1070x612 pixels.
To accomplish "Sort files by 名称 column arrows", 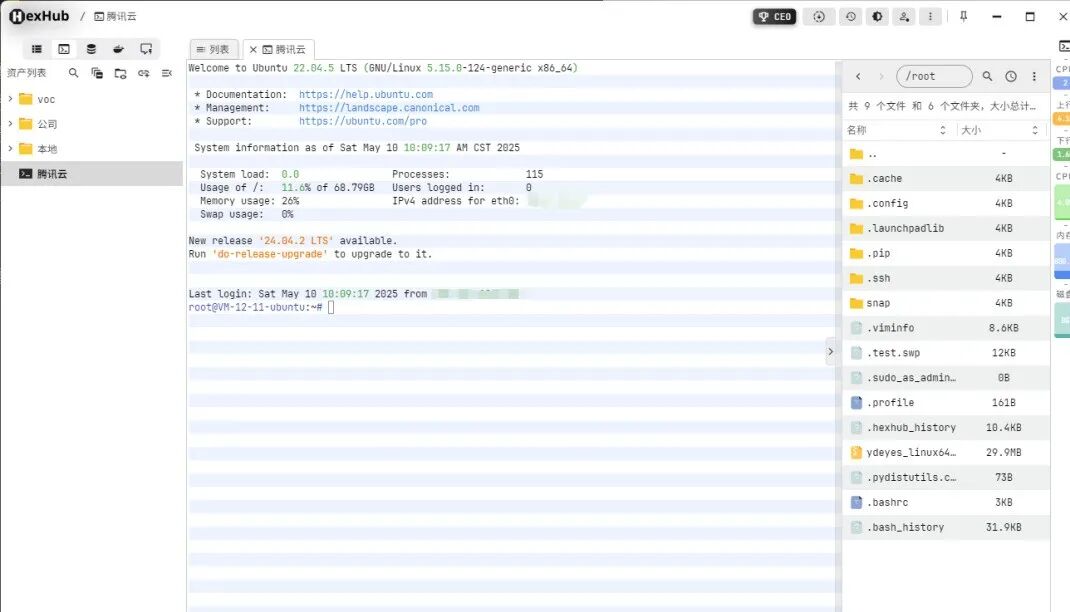I will (x=942, y=130).
